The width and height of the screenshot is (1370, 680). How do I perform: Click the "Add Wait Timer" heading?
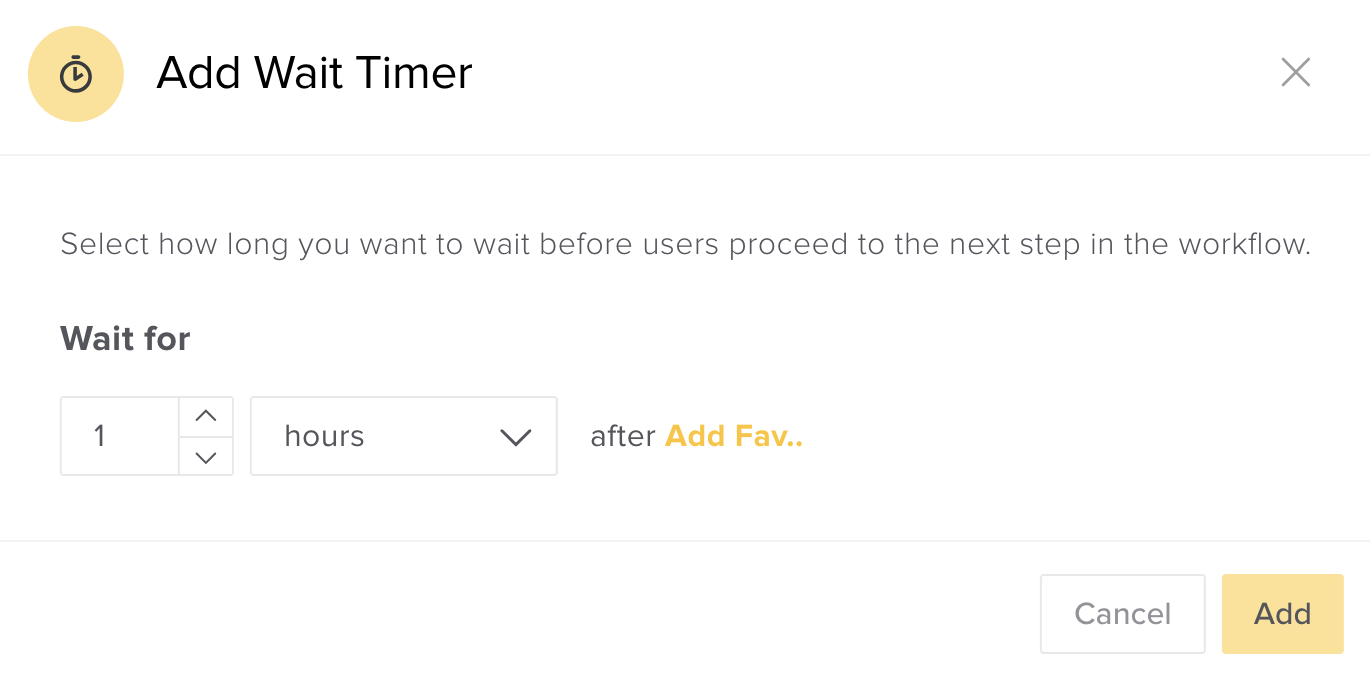tap(314, 74)
